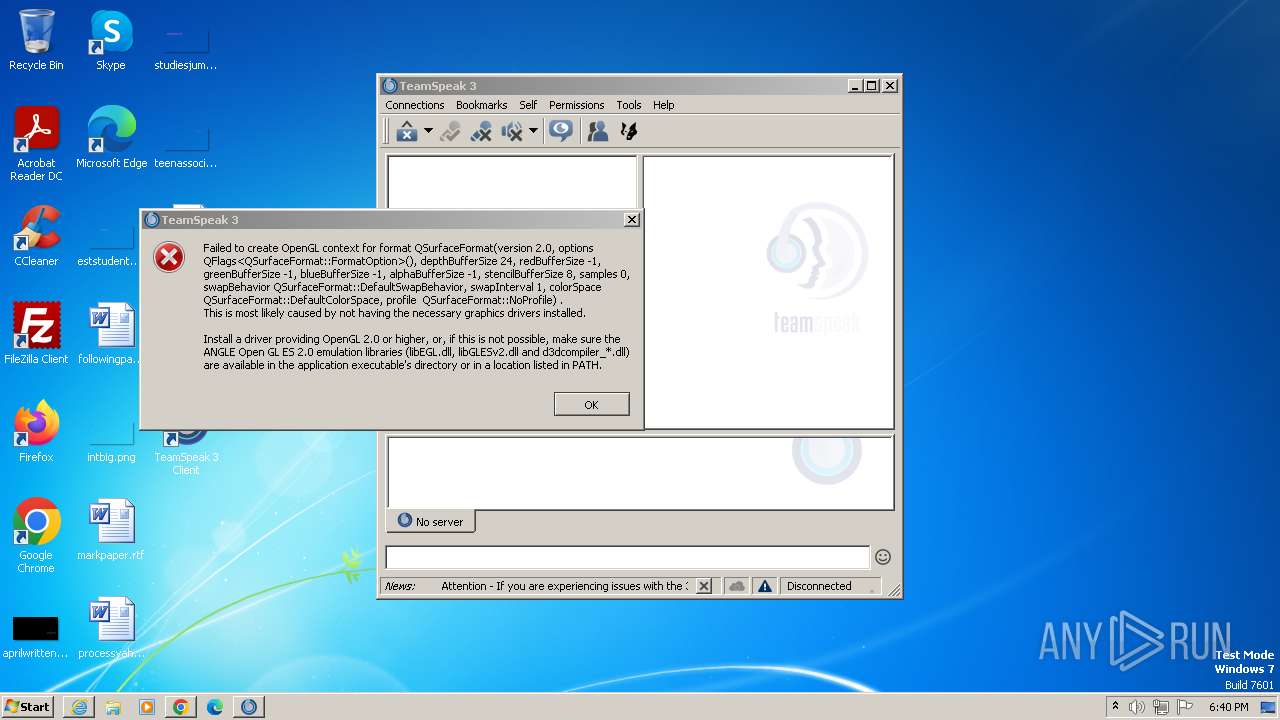Viewport: 1280px width, 720px height.
Task: Open dropdown arrow next to connect icon
Action: click(x=428, y=131)
